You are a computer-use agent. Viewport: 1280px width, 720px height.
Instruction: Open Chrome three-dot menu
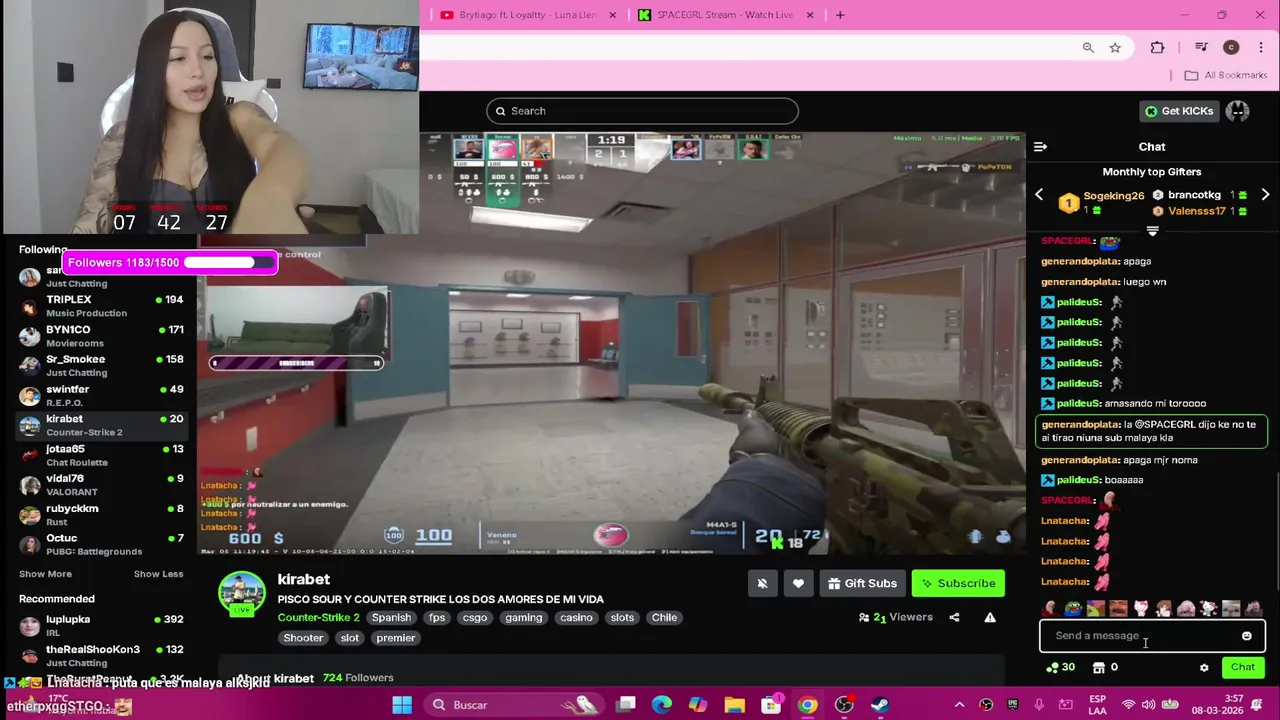click(1260, 47)
